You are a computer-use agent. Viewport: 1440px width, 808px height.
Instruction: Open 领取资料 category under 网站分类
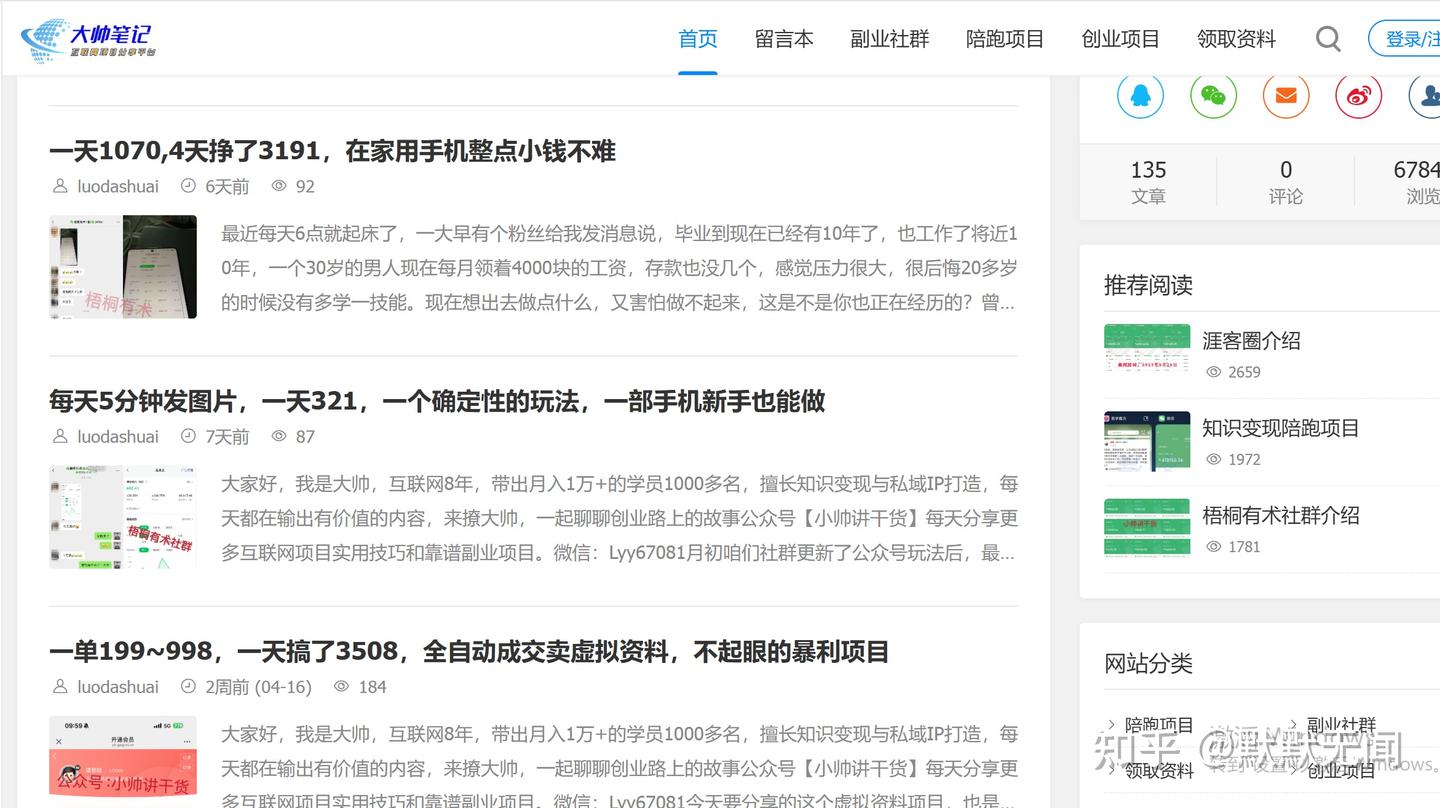pos(1159,771)
